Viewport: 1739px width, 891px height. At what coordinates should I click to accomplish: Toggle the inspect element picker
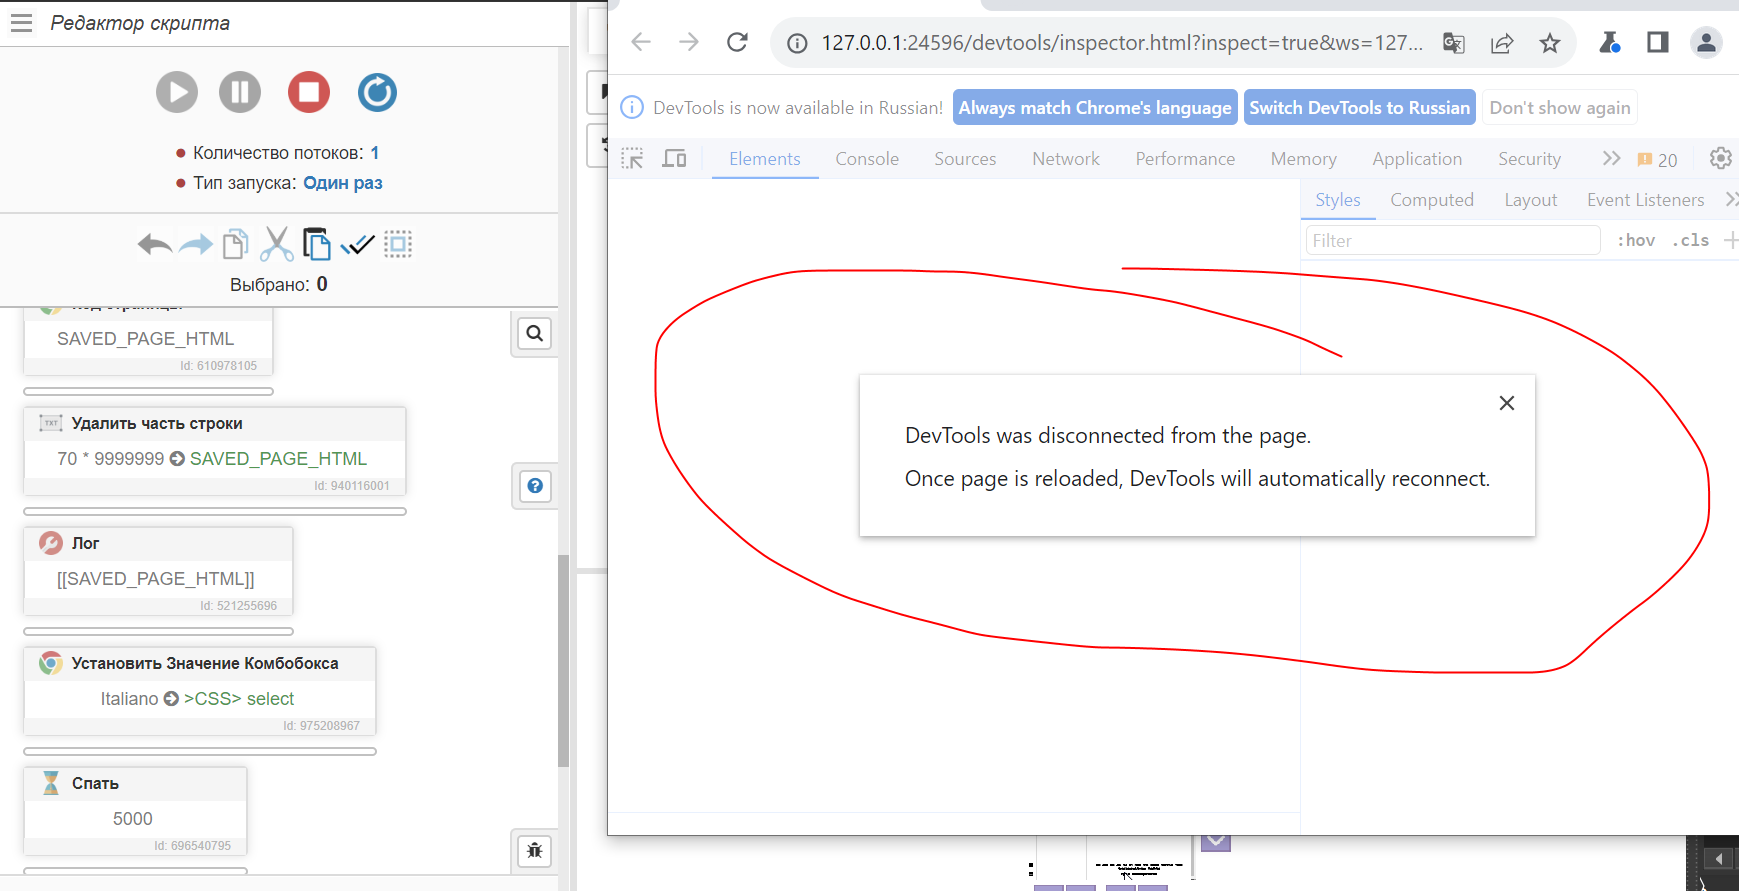pos(632,159)
